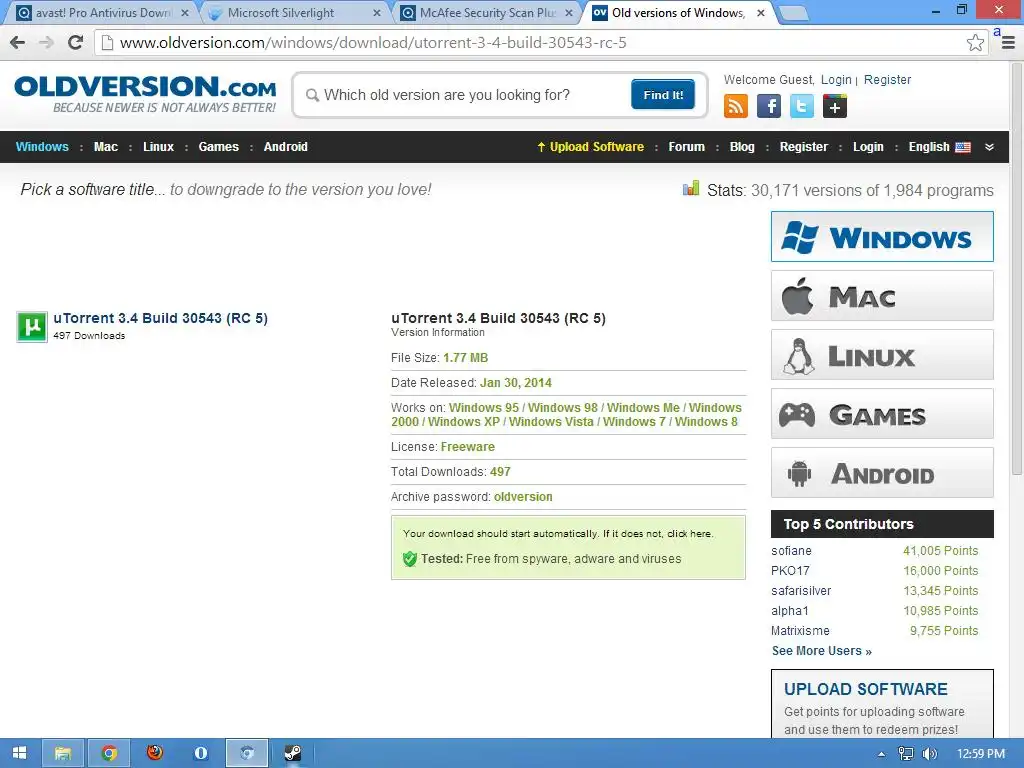1024x768 pixels.
Task: Click the Register link beside Welcome Guest
Action: click(x=887, y=80)
